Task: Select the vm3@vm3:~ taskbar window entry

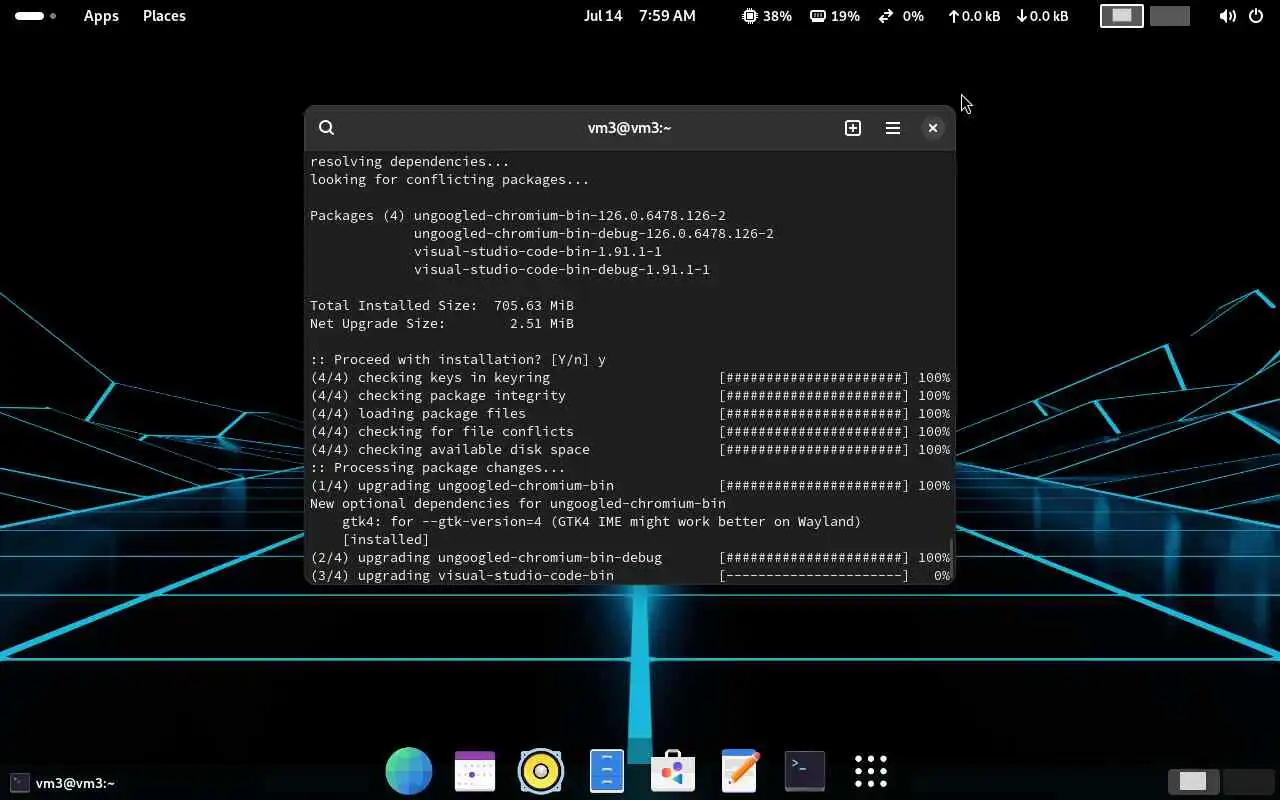Action: [x=63, y=783]
